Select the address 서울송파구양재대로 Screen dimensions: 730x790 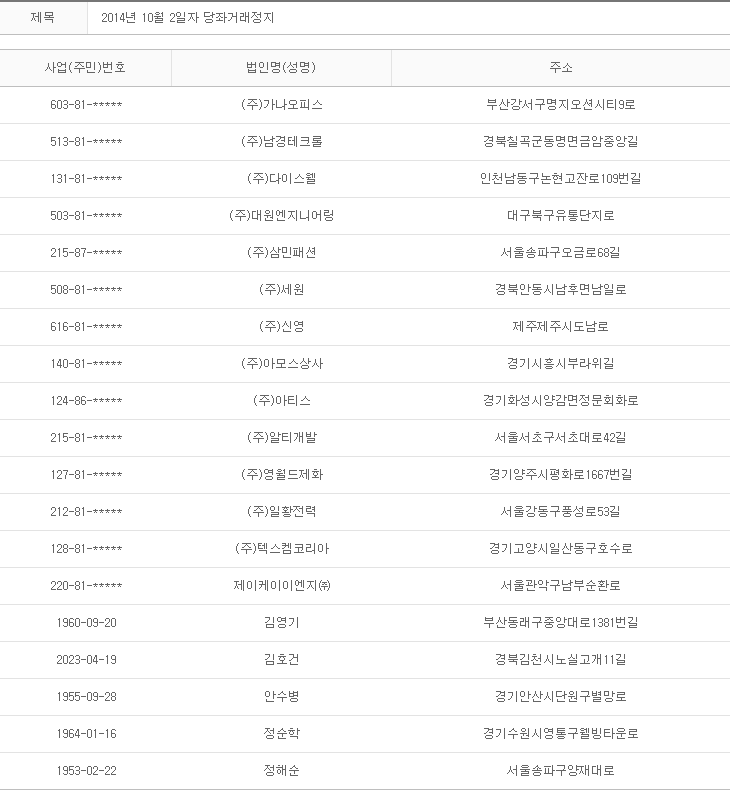click(560, 771)
